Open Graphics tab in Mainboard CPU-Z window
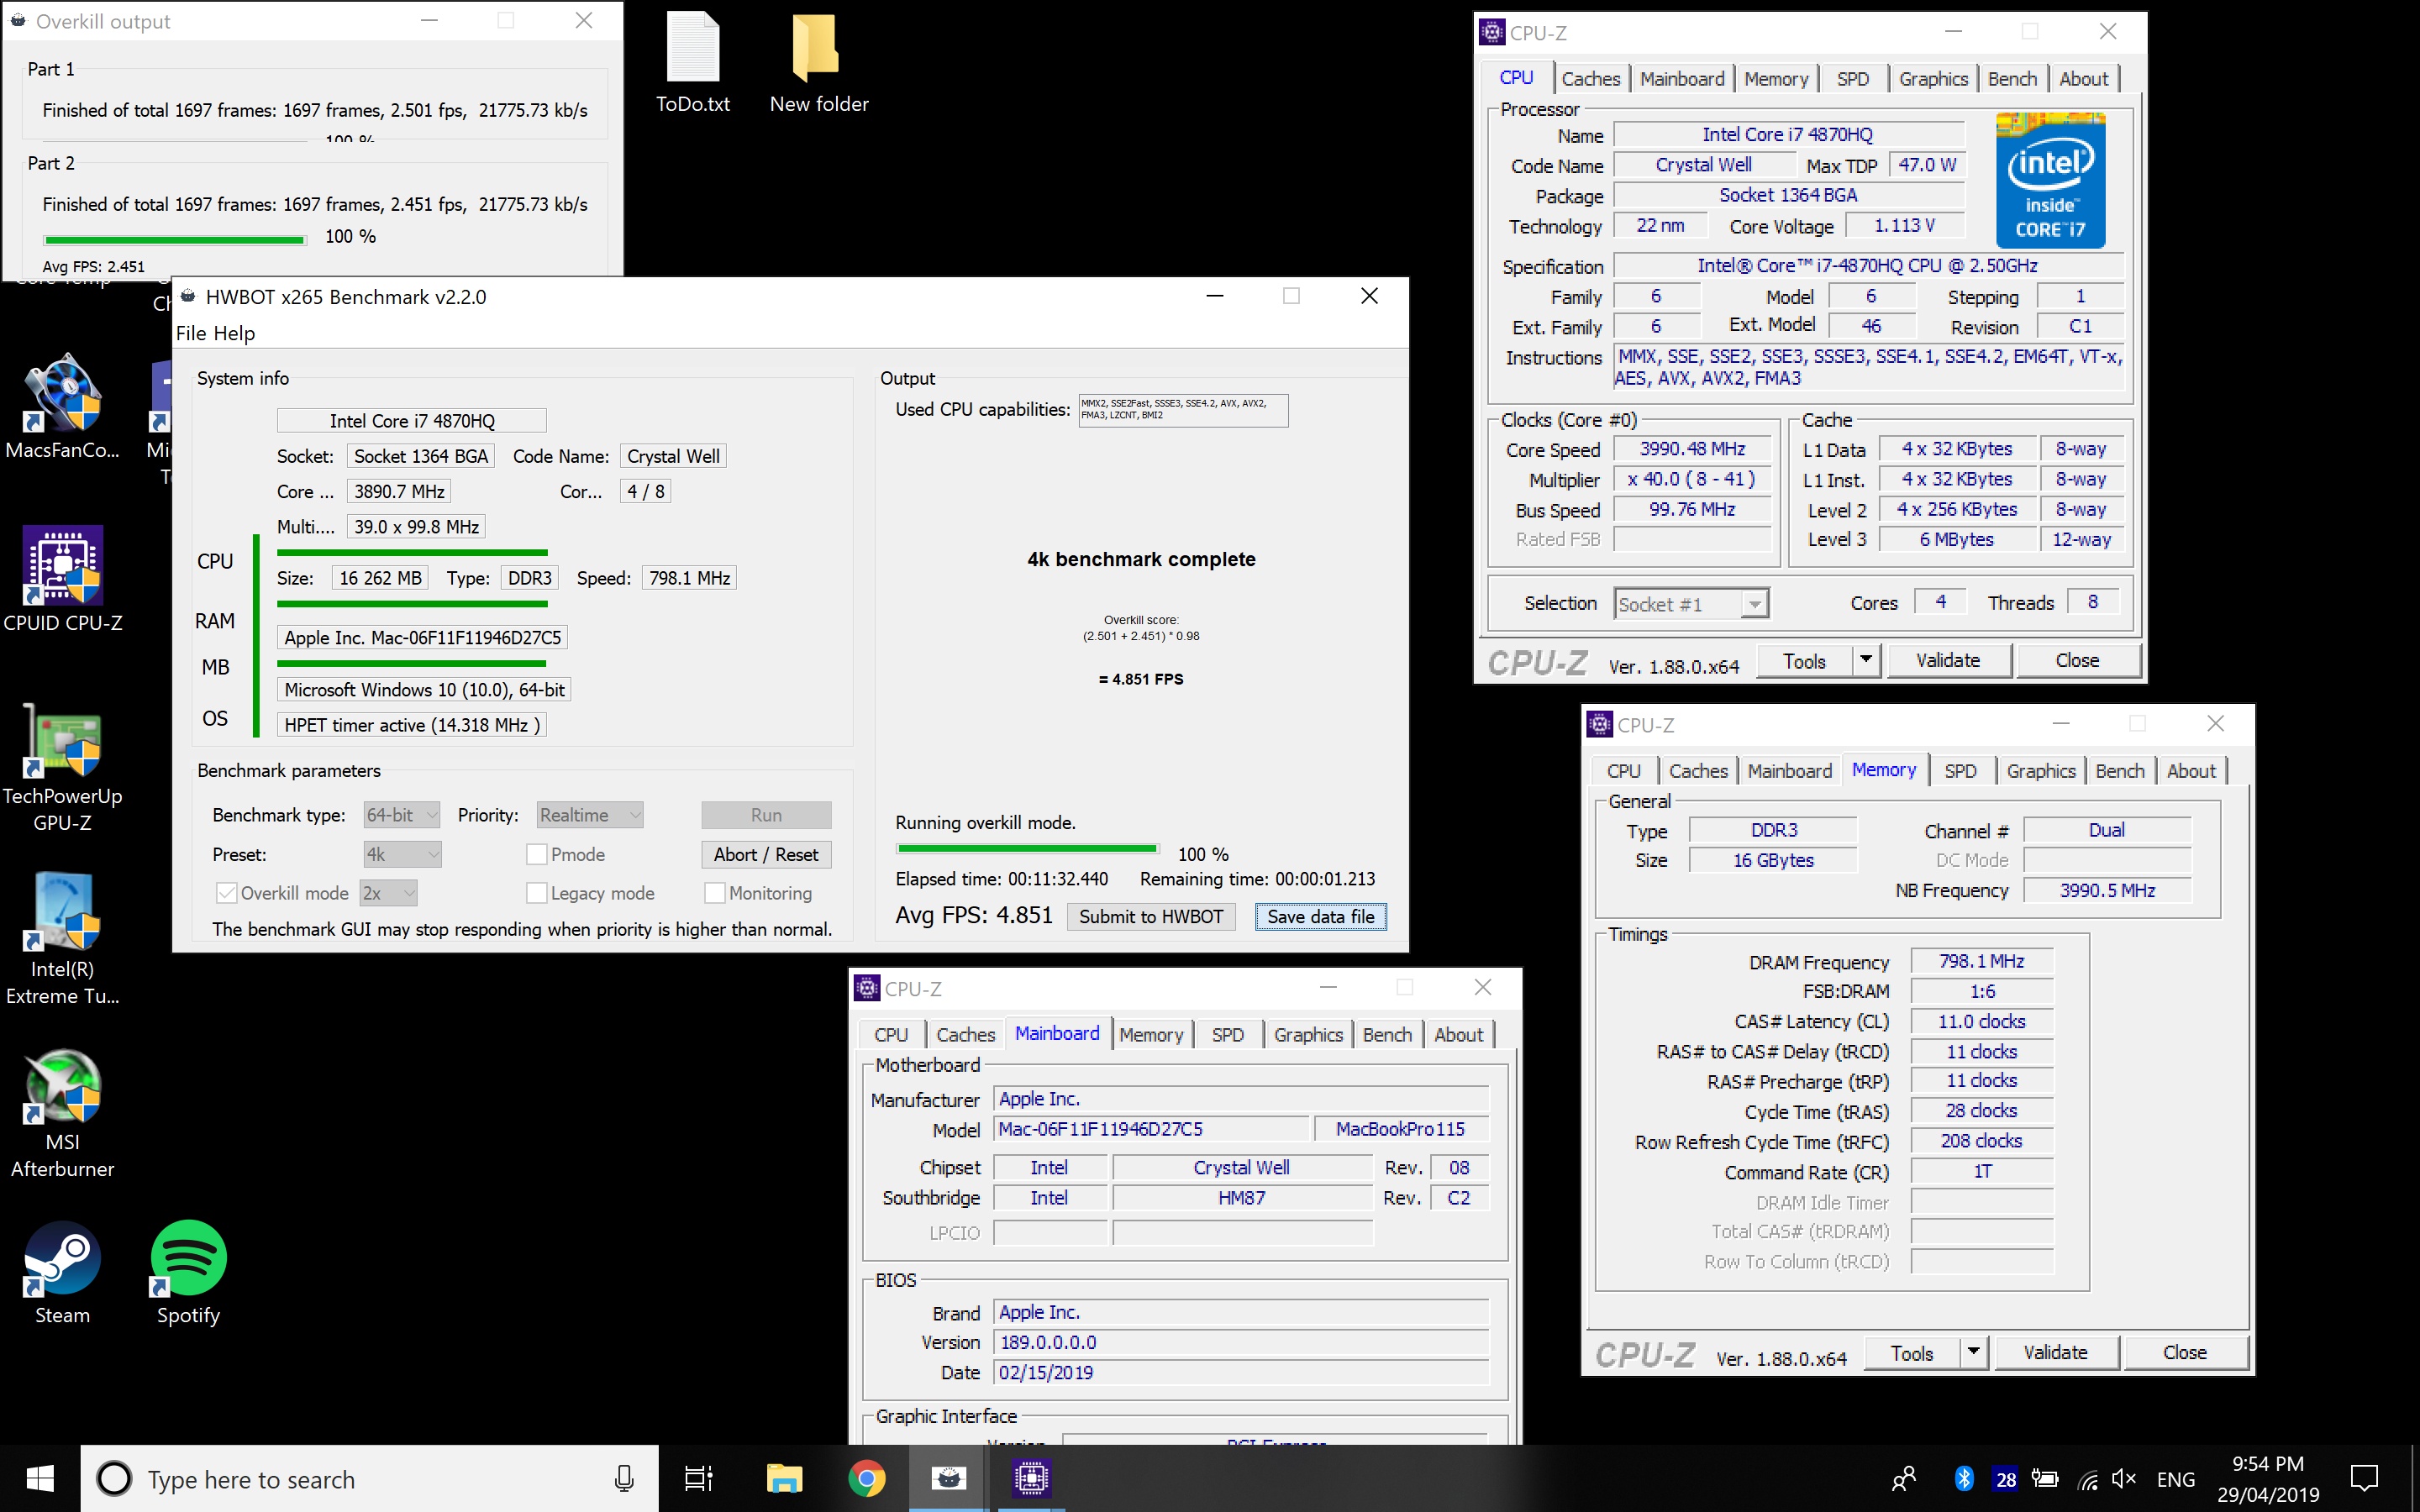 (1308, 1035)
